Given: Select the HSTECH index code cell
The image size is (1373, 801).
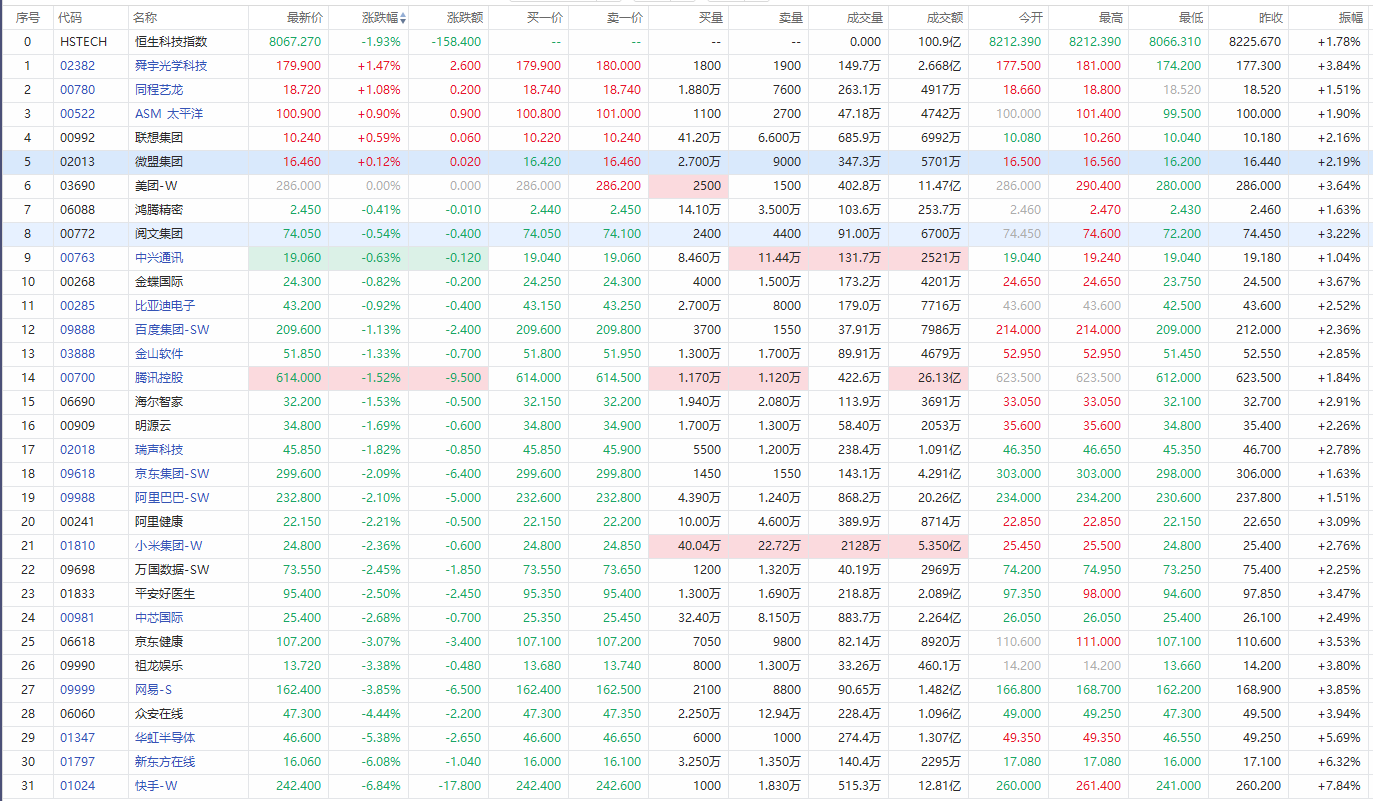Looking at the screenshot, I should tap(84, 42).
